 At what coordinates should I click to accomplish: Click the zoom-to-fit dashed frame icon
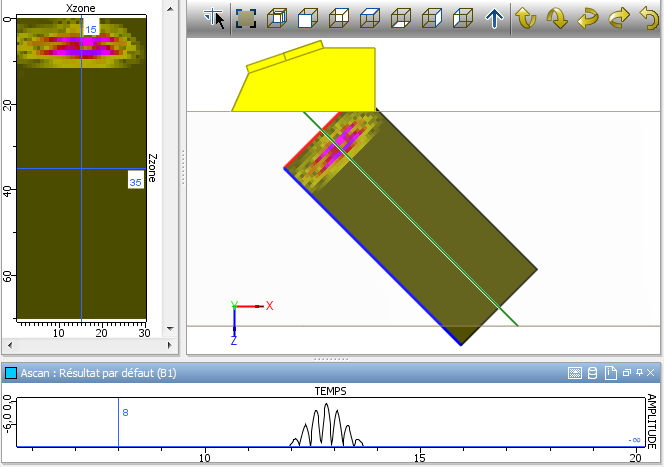coord(245,18)
